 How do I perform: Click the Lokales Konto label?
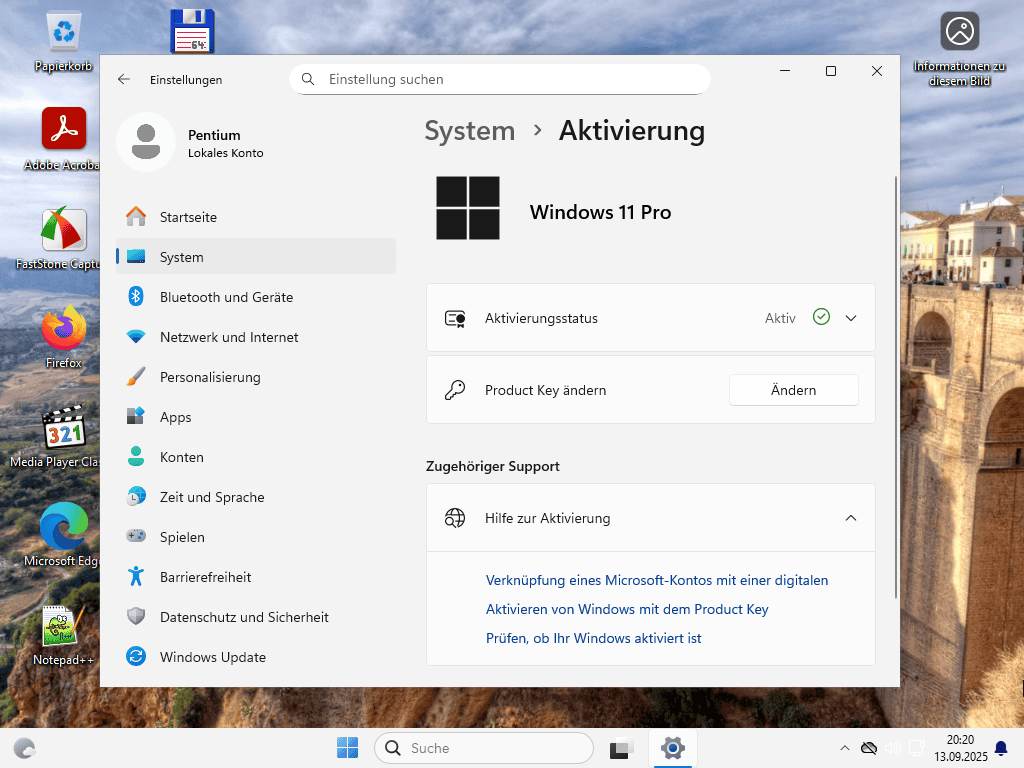225,153
